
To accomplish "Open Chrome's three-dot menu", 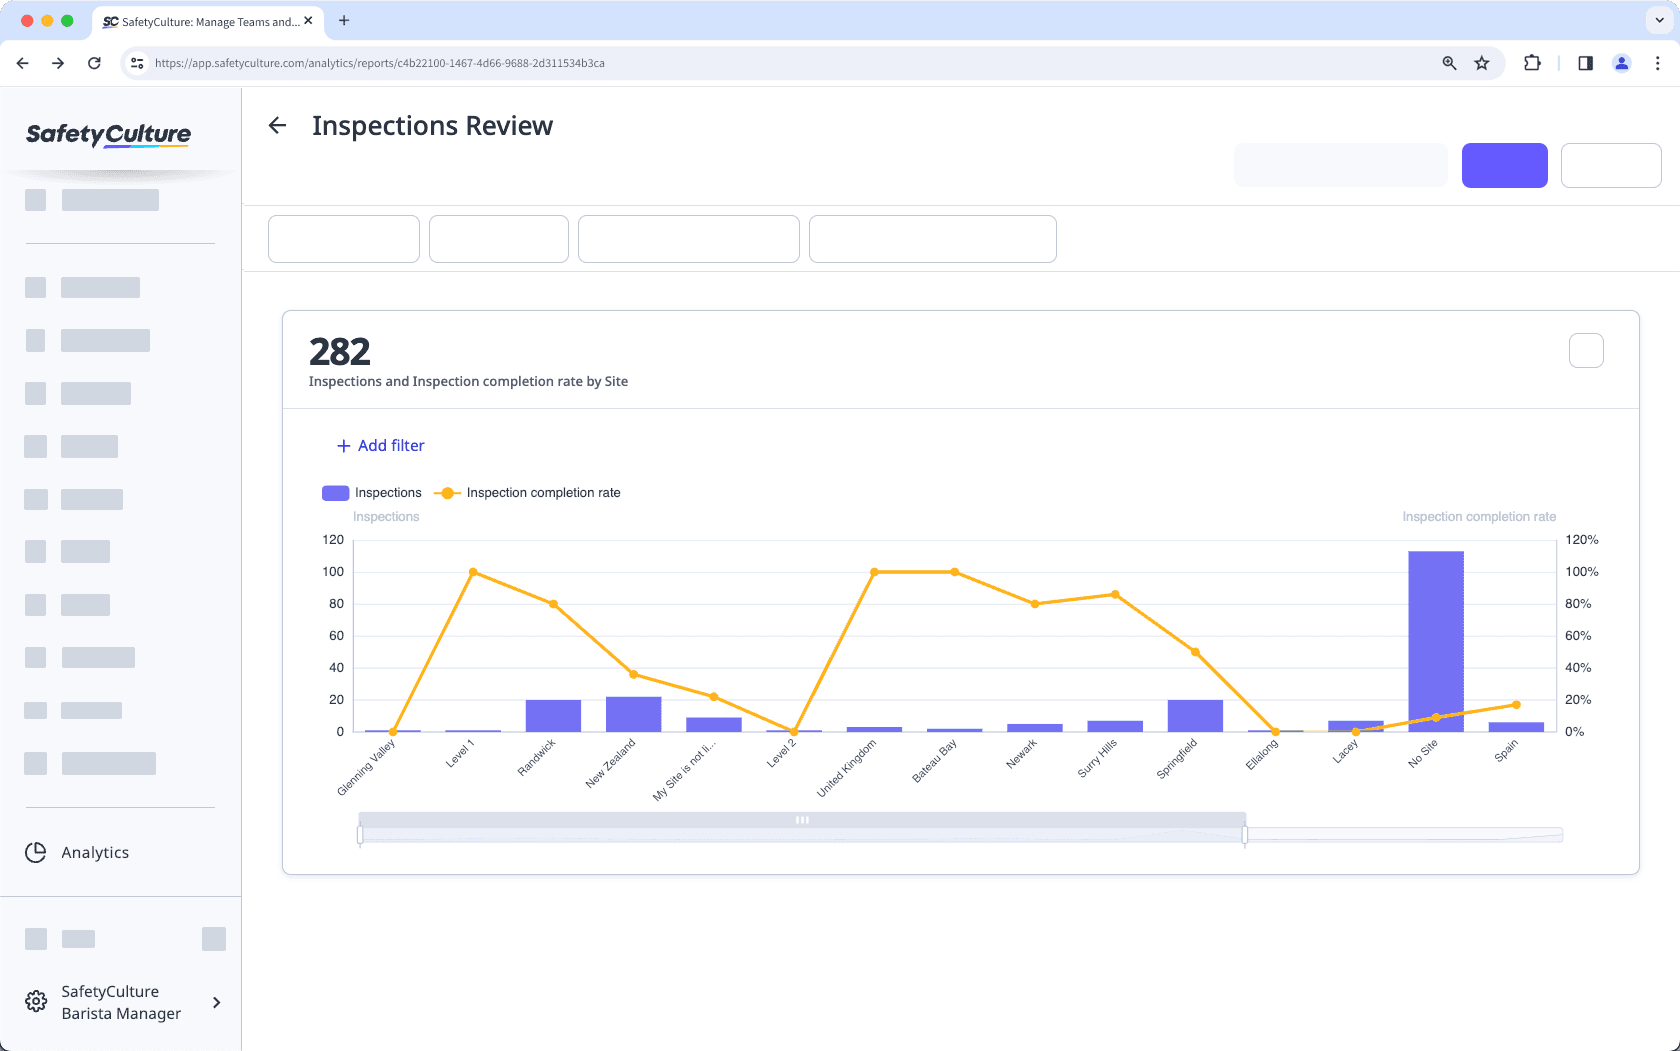I will click(x=1657, y=63).
